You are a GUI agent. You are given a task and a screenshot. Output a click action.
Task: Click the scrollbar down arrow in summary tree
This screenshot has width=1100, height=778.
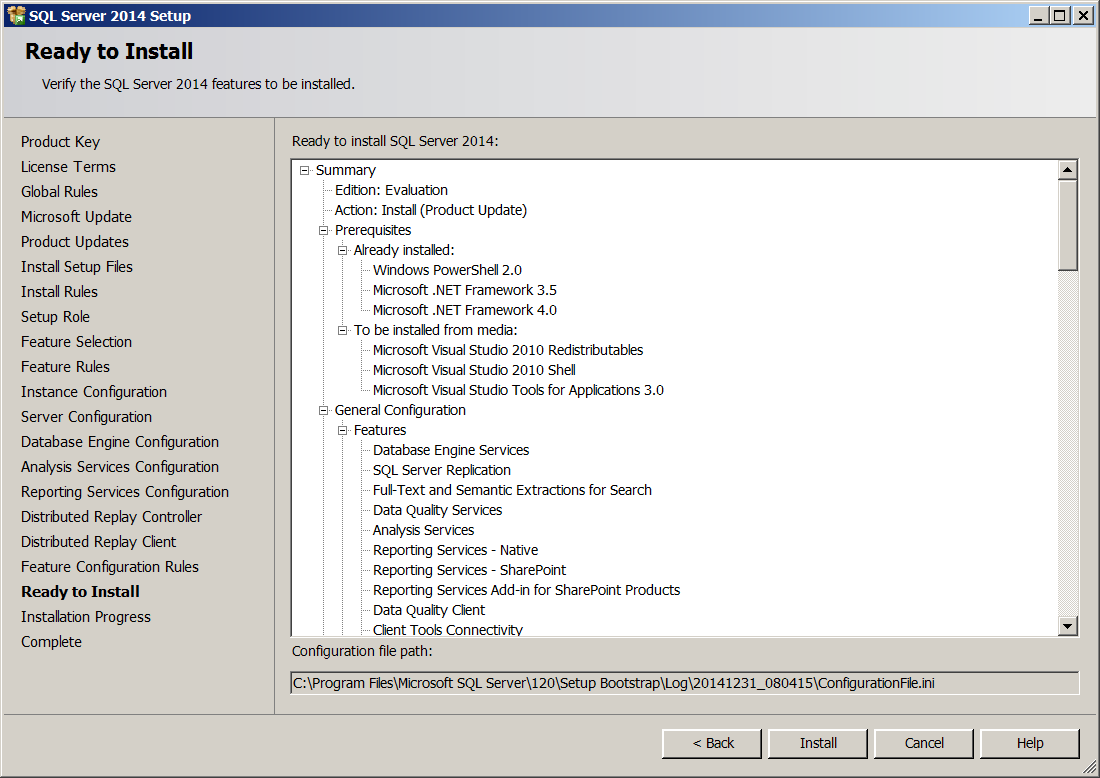1068,626
